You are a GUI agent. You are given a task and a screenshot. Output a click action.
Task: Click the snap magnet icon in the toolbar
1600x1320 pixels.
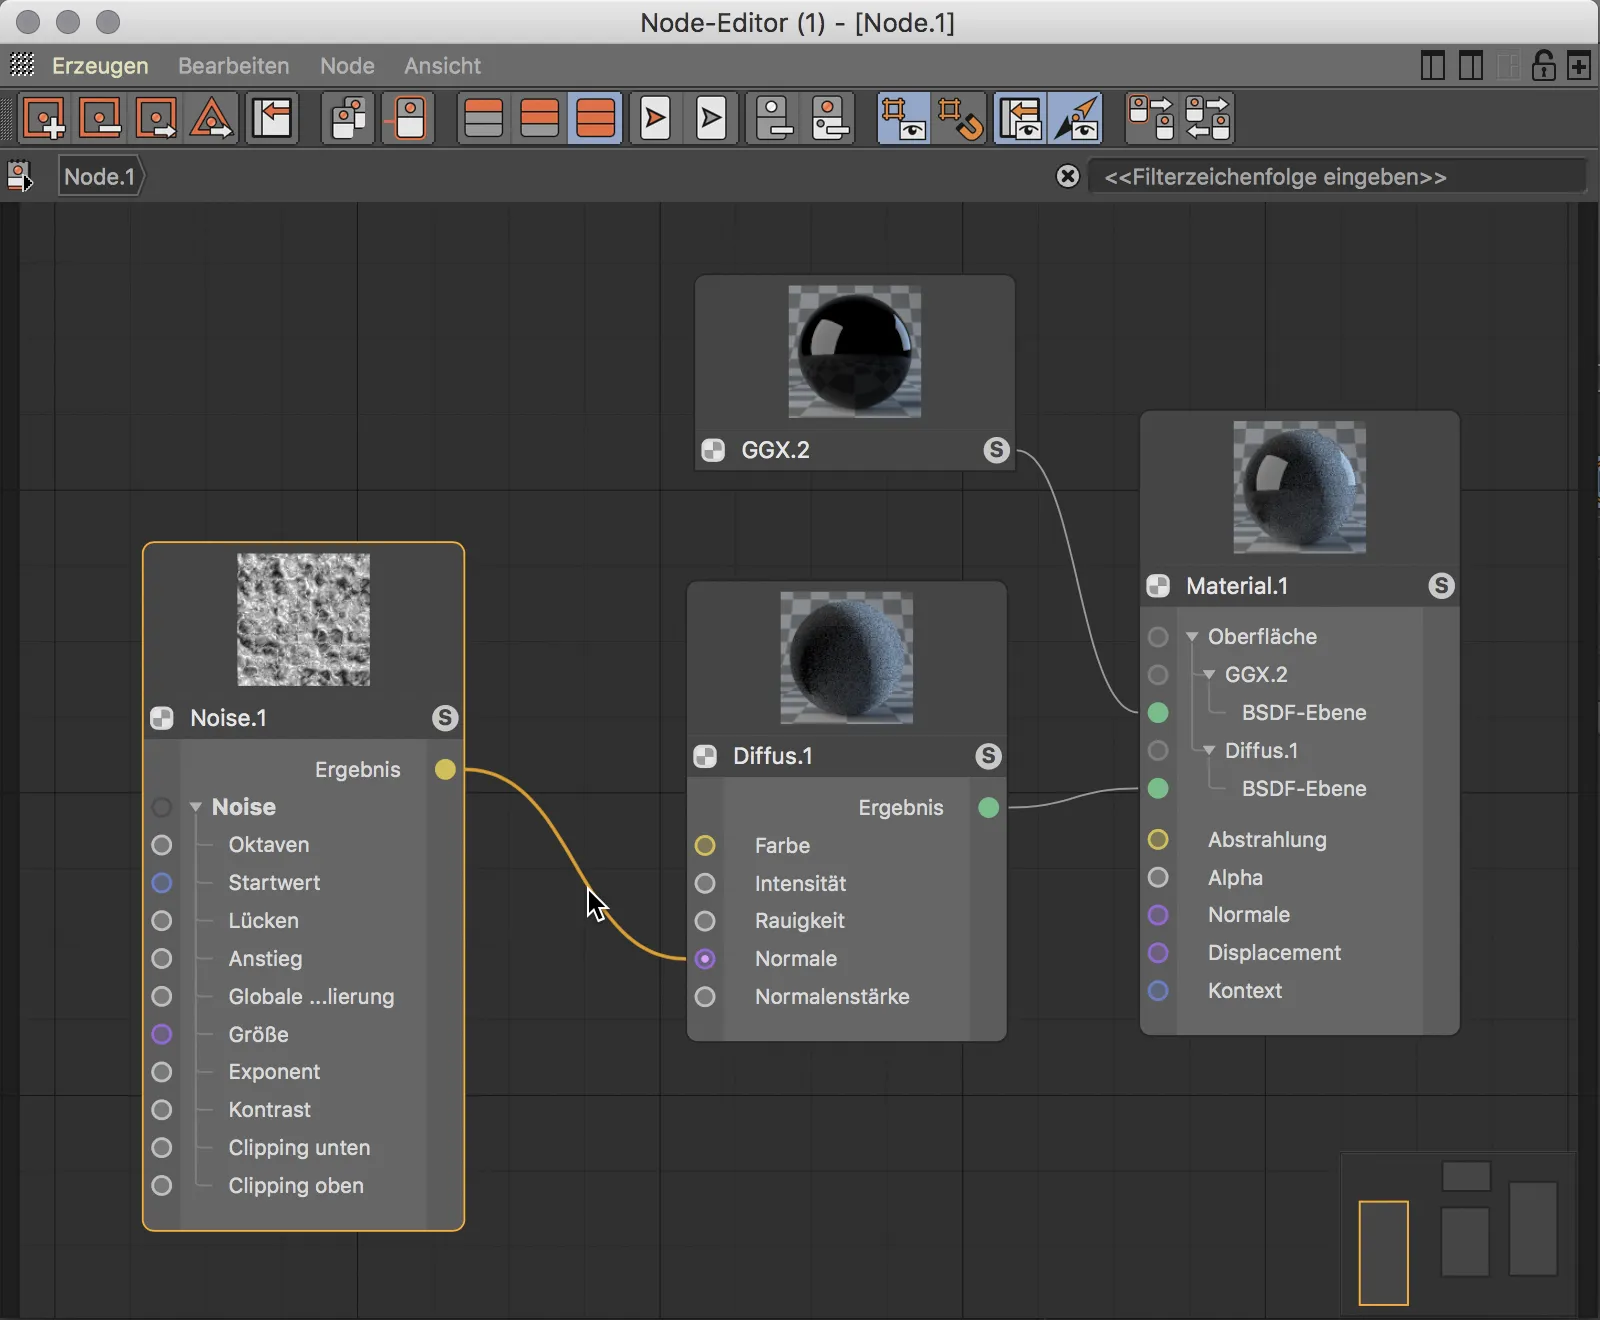960,117
